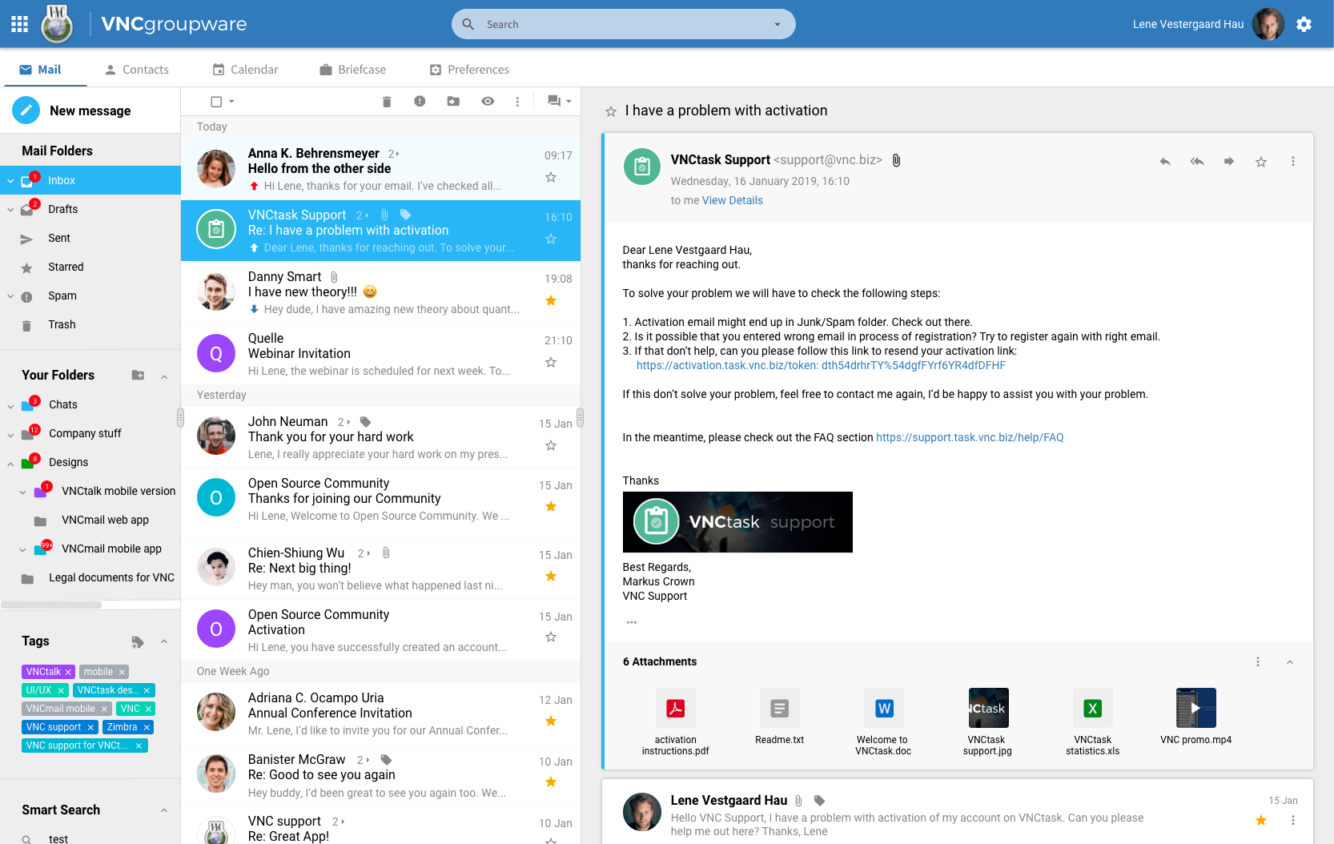Select the Mail tab

pyautogui.click(x=40, y=70)
